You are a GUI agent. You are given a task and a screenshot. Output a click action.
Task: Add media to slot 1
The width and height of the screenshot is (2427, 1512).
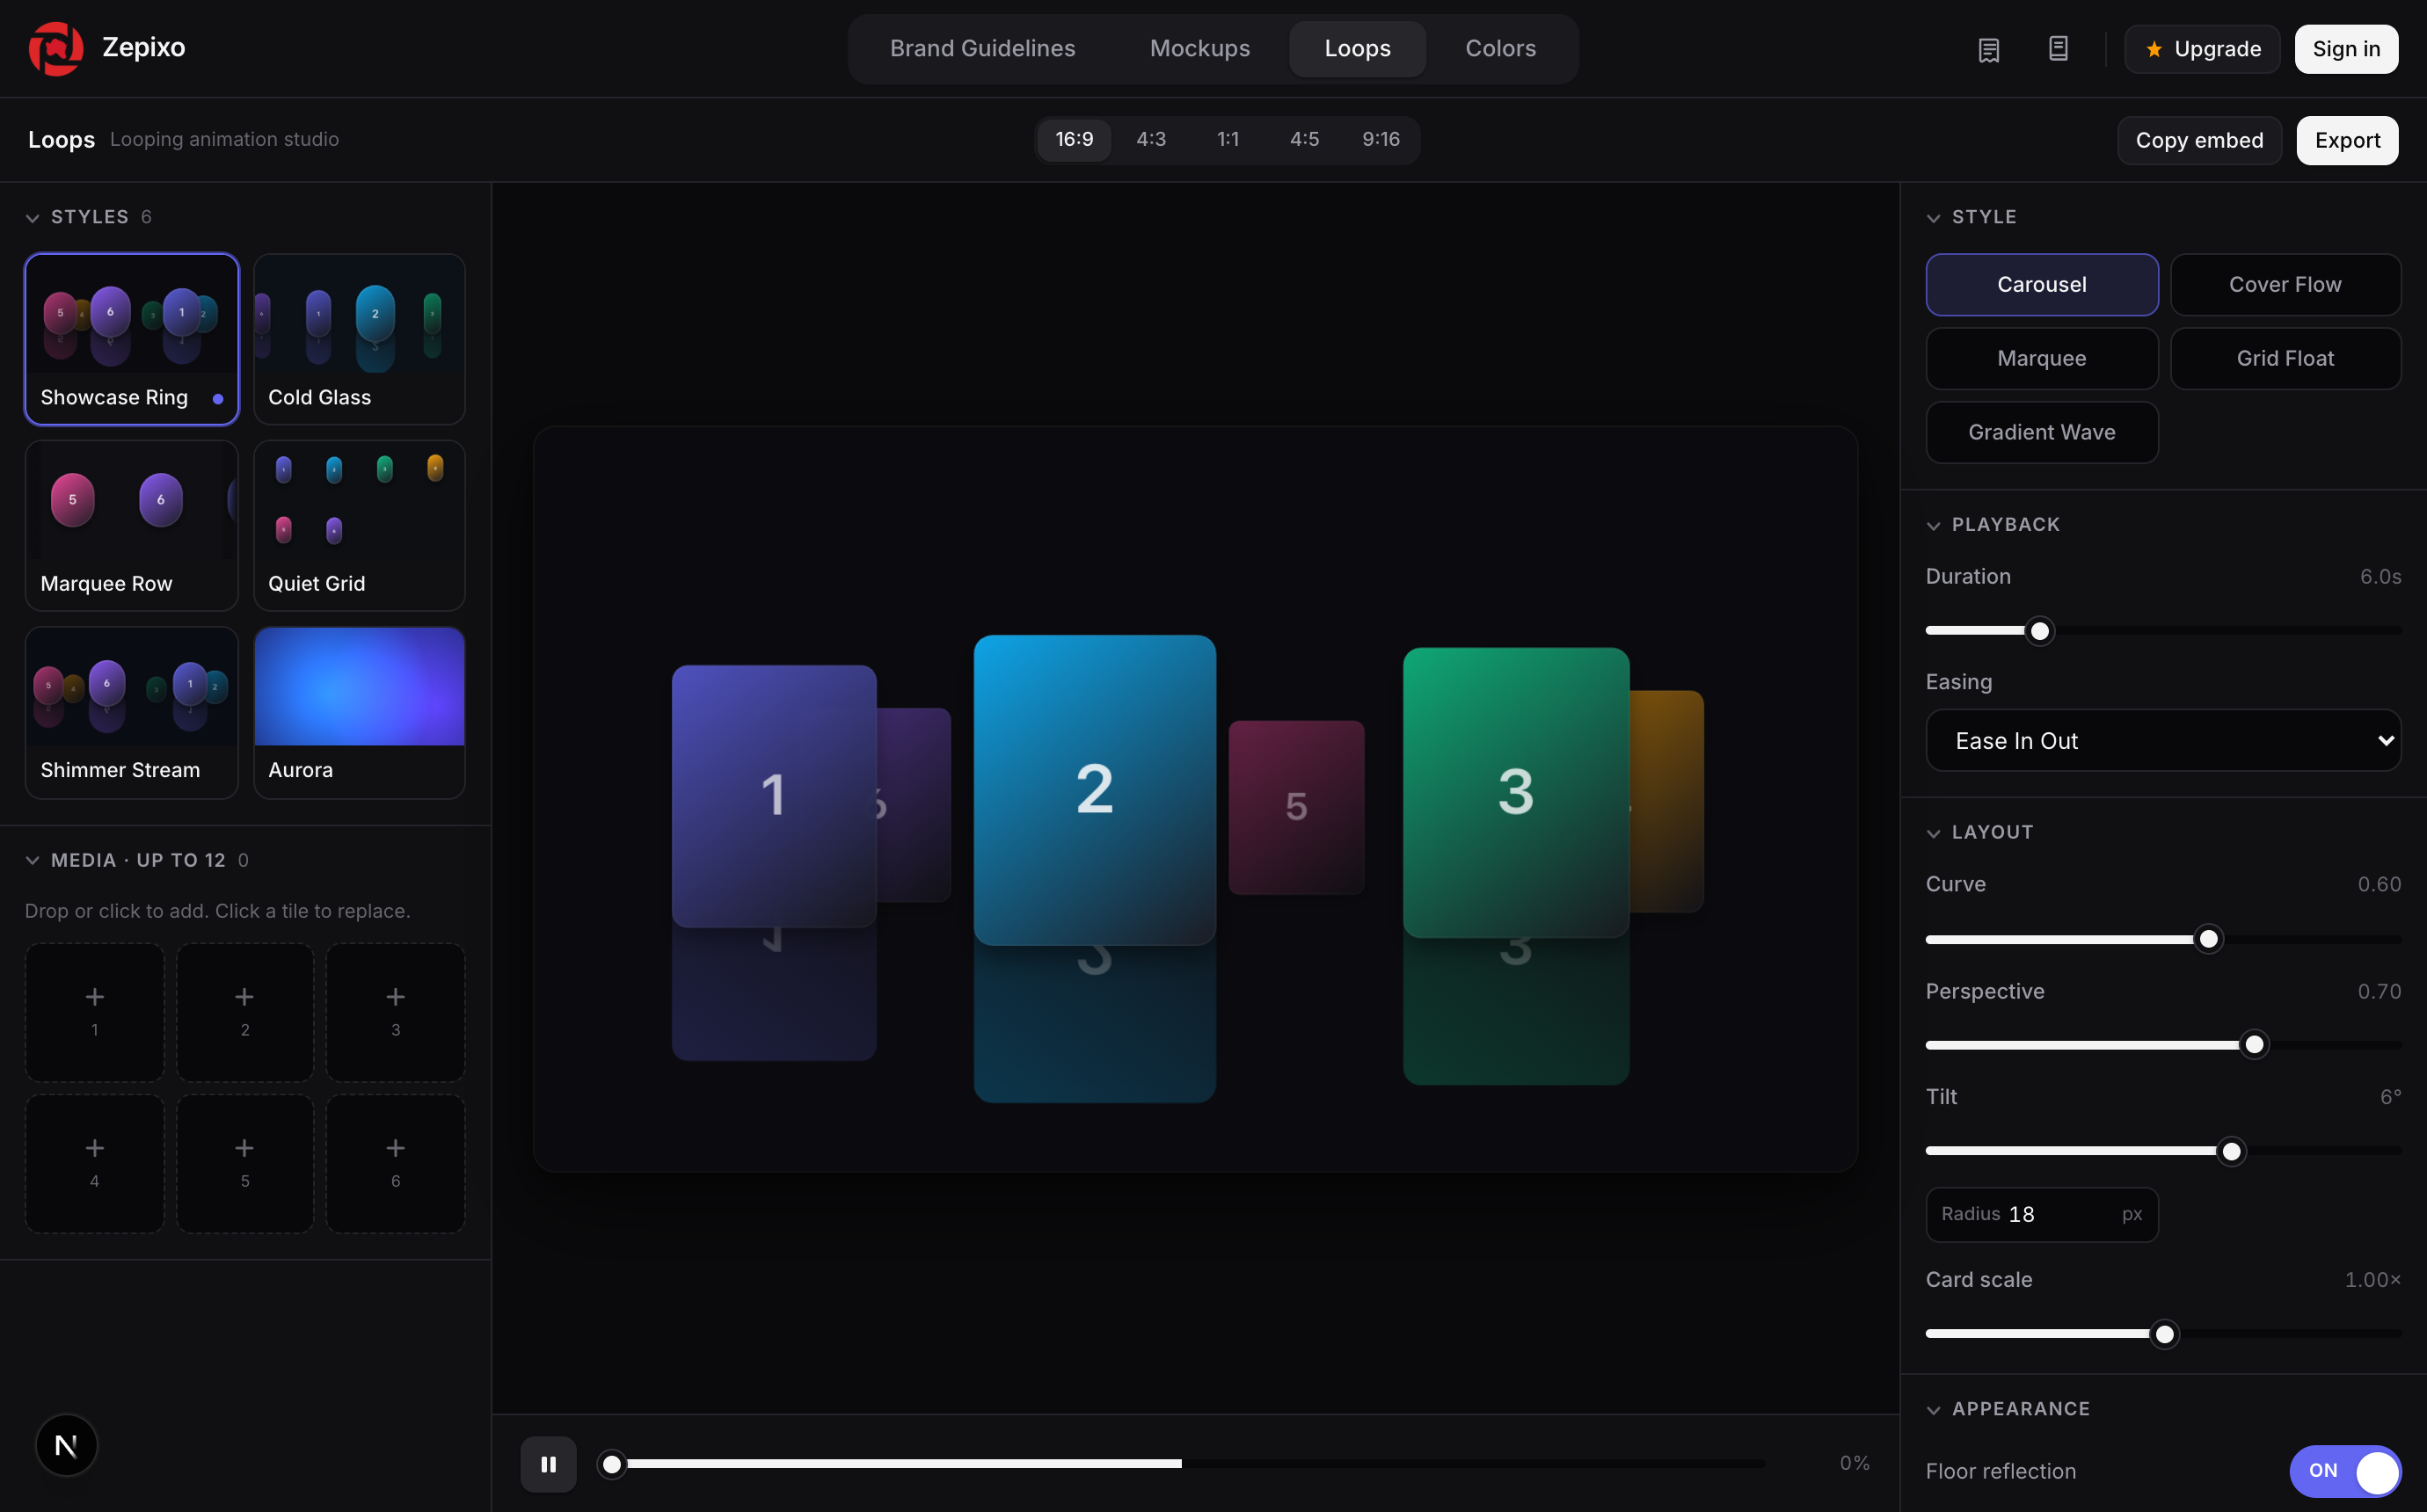point(94,1012)
